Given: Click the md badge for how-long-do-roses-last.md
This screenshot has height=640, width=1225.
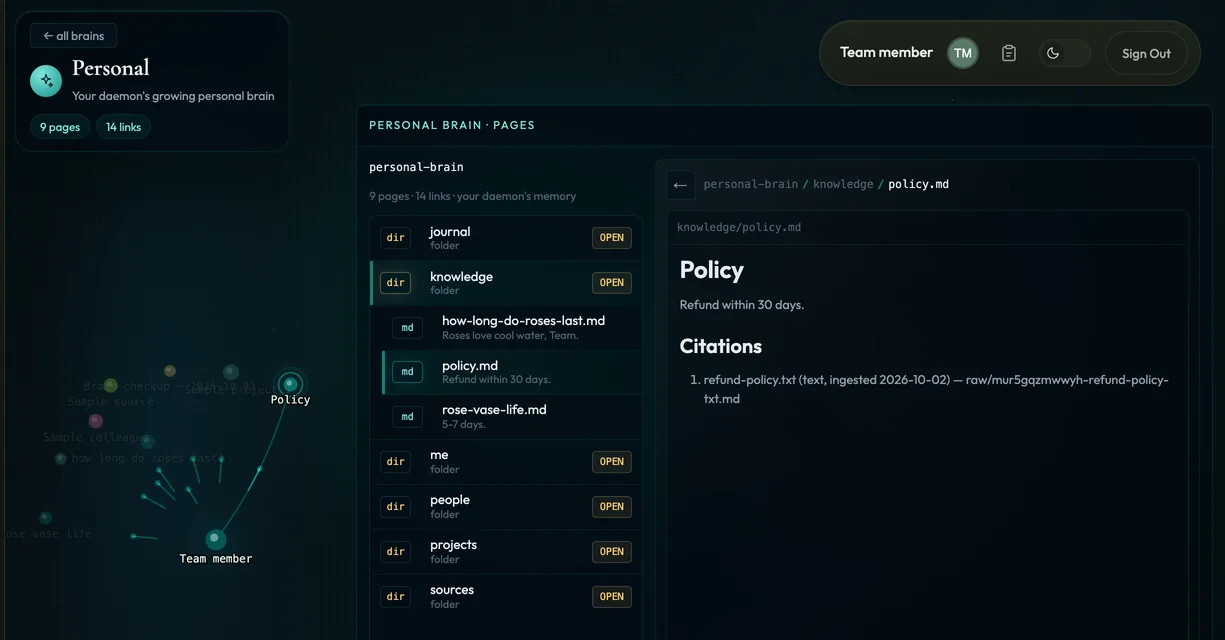Looking at the screenshot, I should point(407,327).
